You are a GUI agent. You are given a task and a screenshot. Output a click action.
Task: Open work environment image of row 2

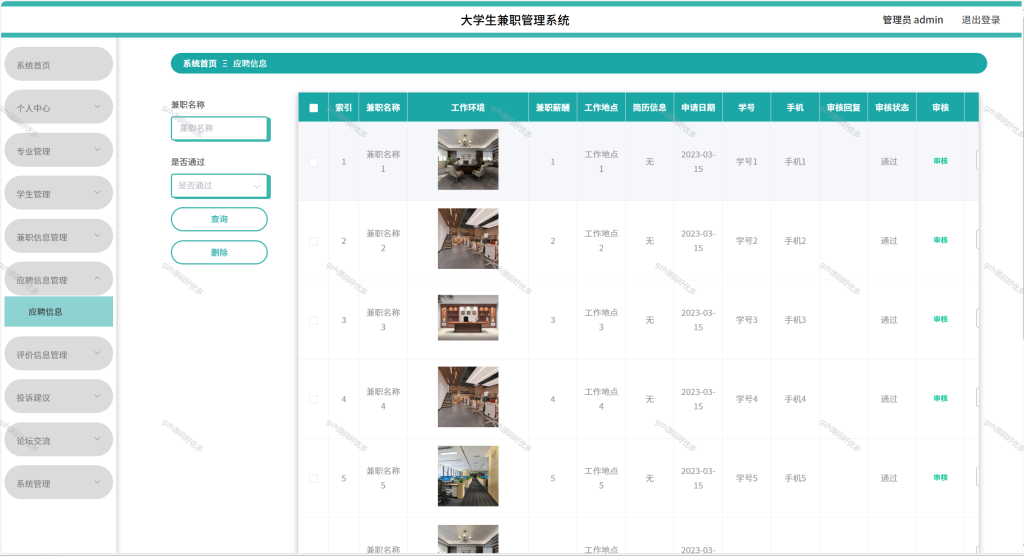468,238
